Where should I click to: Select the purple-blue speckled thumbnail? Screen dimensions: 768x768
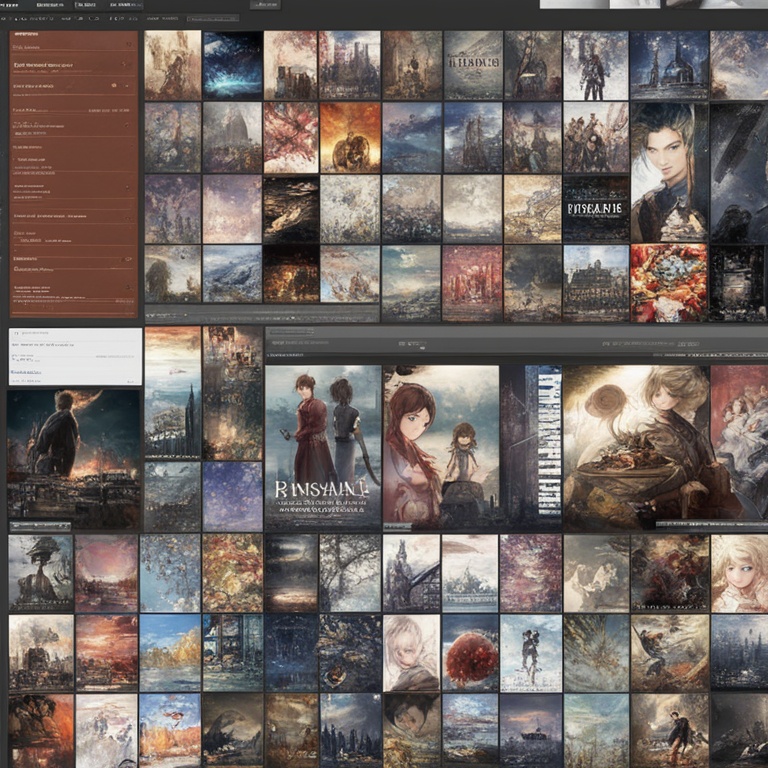pyautogui.click(x=233, y=497)
